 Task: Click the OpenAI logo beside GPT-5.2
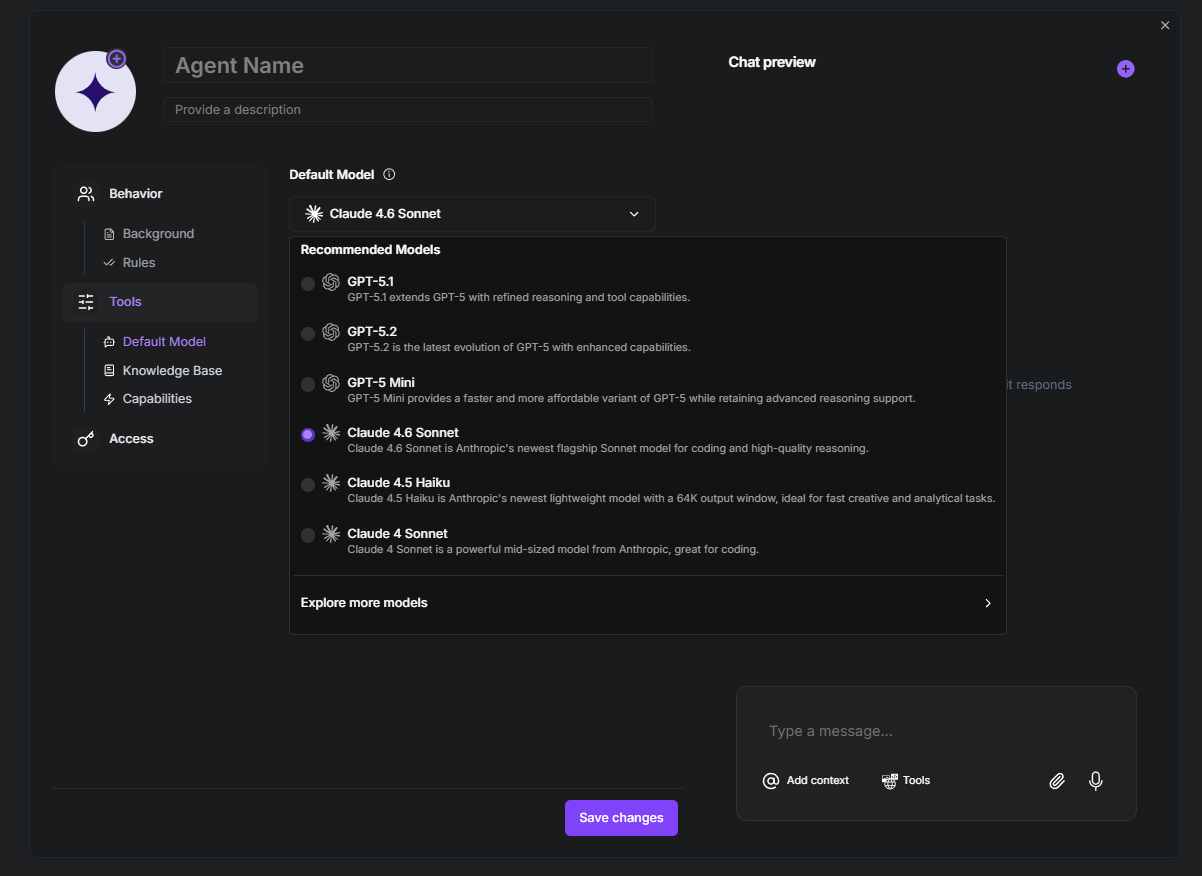(x=331, y=333)
